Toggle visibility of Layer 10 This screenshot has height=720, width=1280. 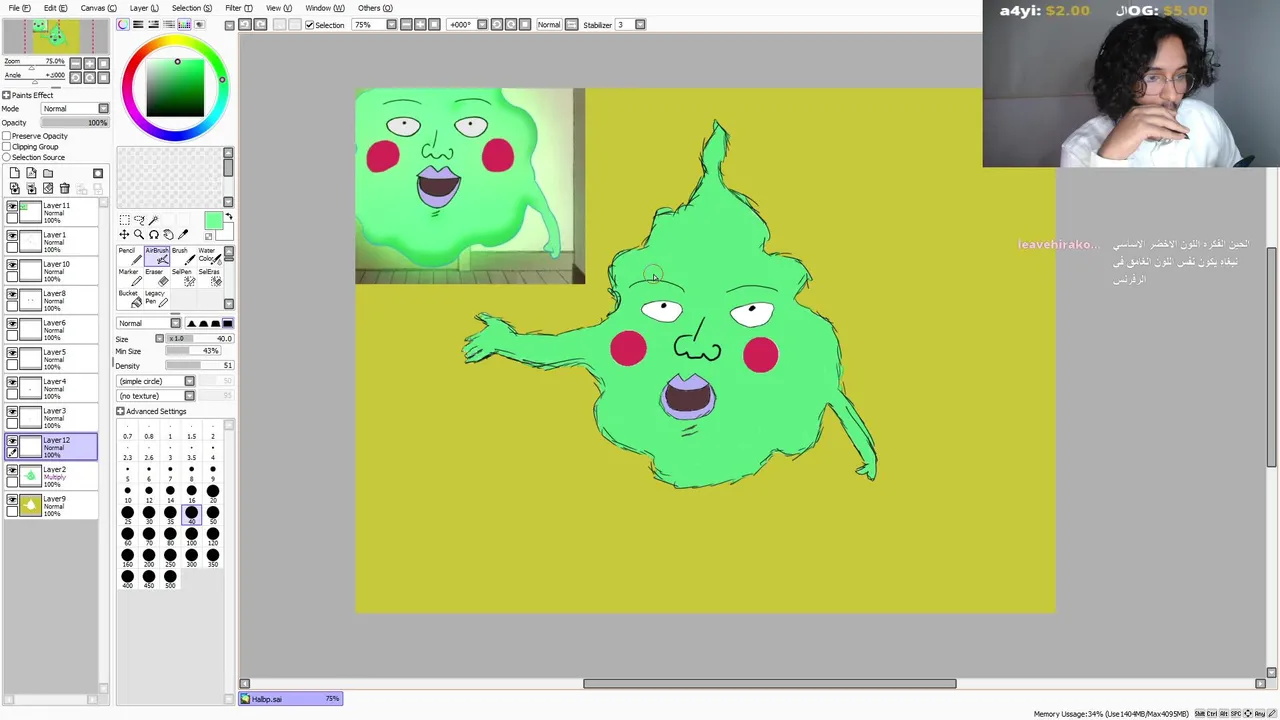tap(12, 265)
